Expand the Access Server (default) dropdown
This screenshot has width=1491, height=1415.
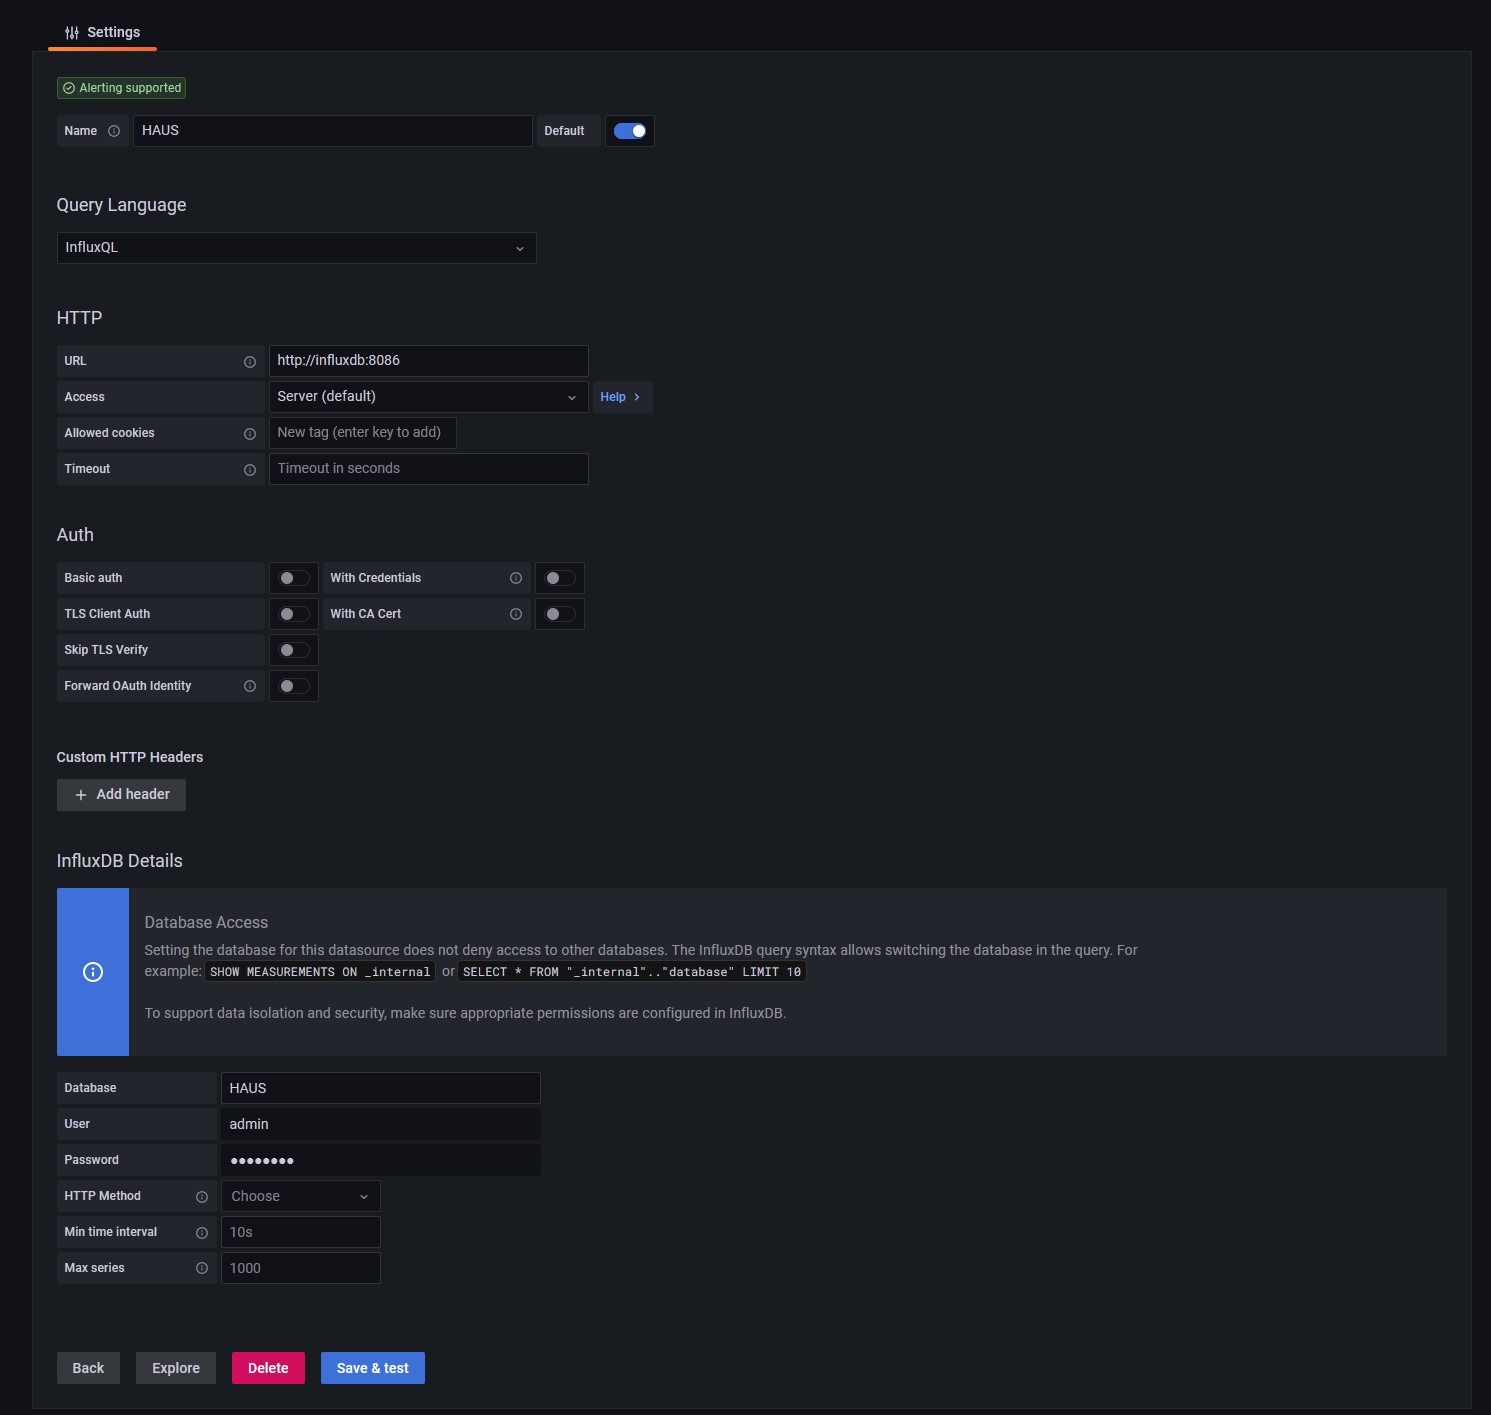click(428, 397)
